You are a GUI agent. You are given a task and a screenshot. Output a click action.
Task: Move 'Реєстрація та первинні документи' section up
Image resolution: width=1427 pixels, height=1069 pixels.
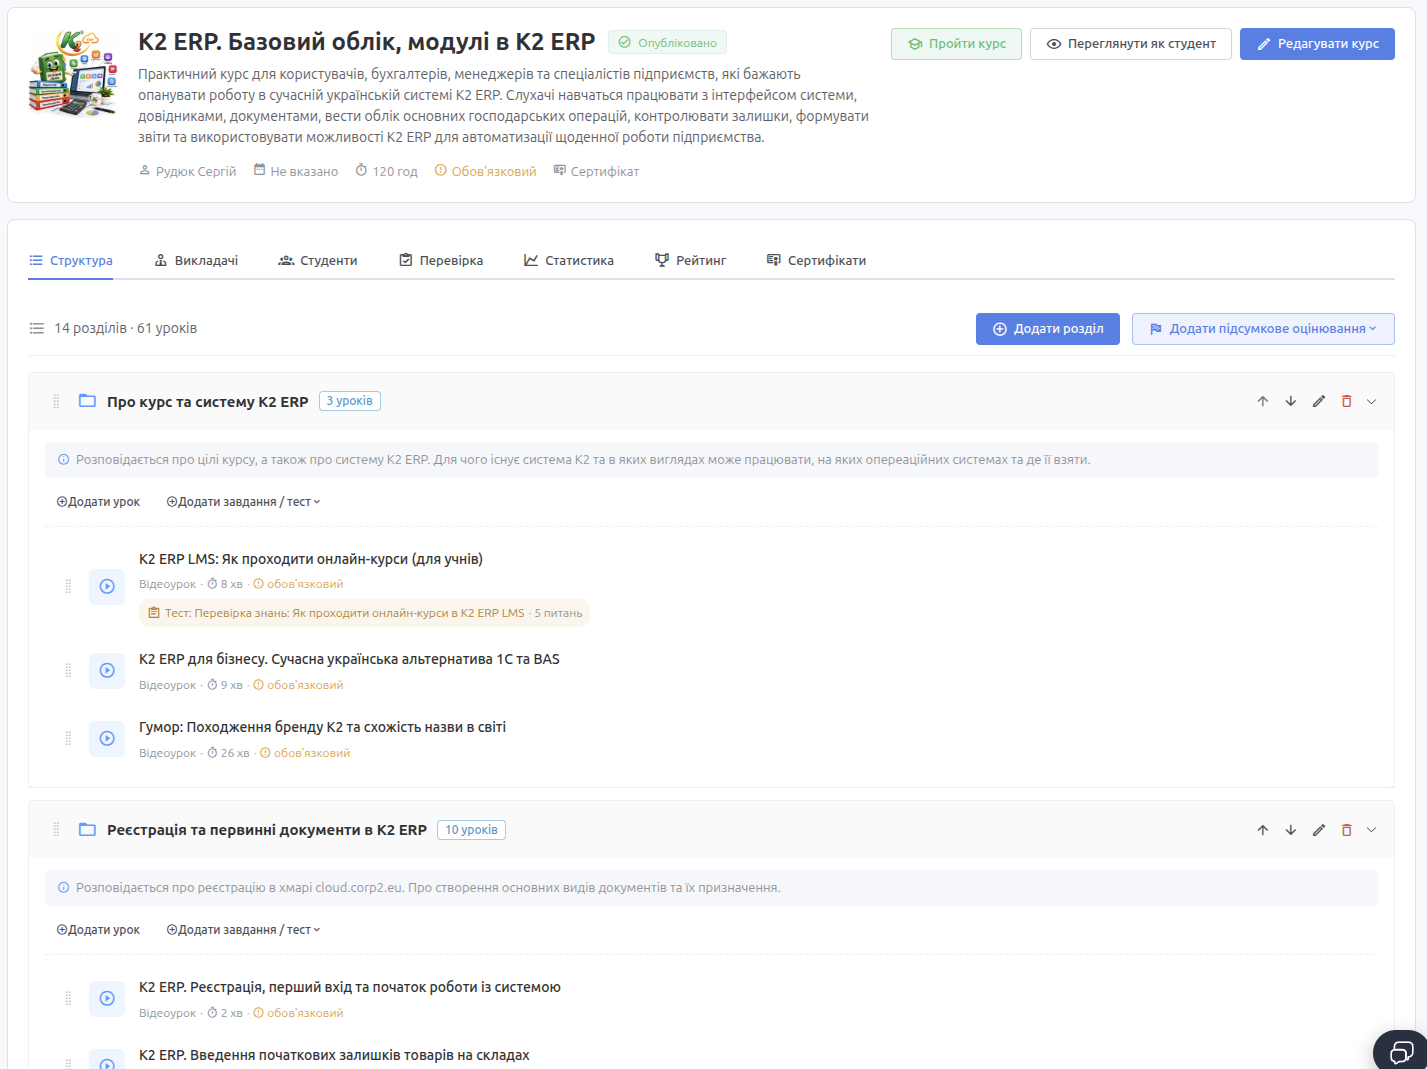click(x=1263, y=830)
